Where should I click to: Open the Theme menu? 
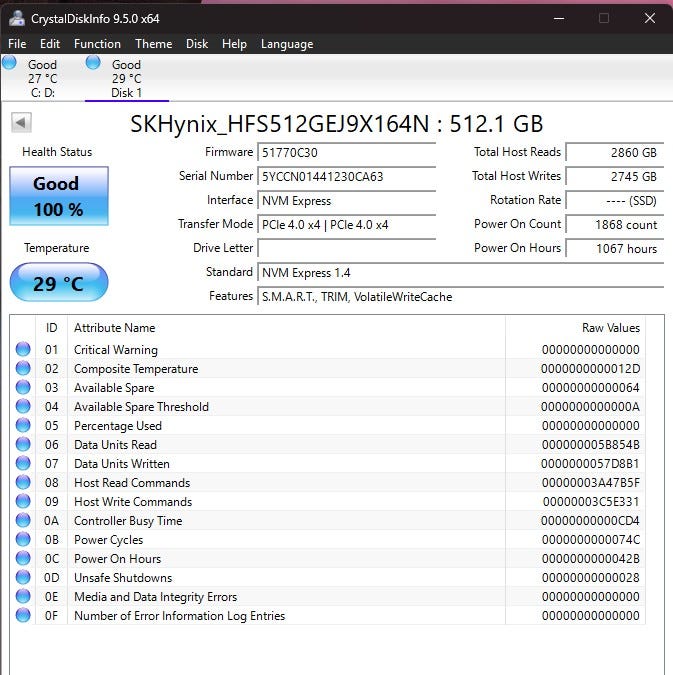pos(154,44)
